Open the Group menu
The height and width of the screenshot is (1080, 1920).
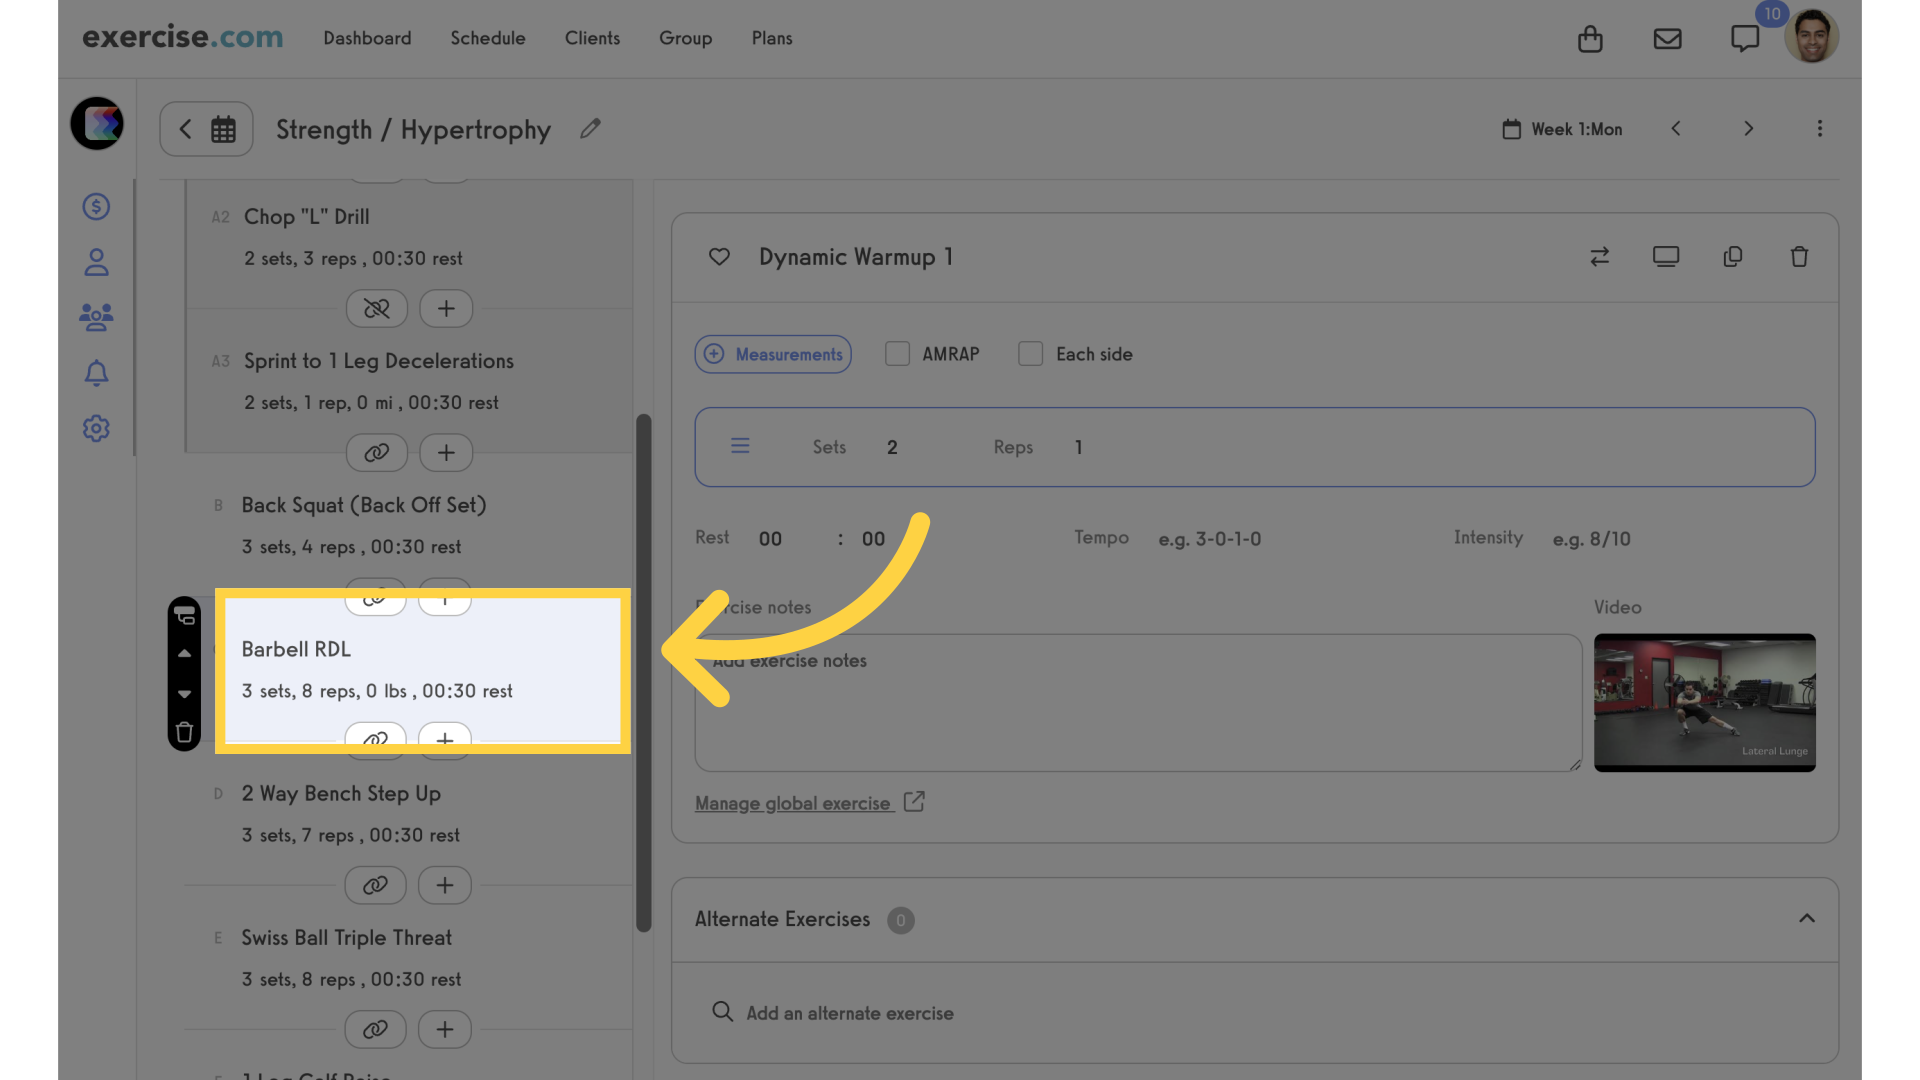click(x=686, y=38)
